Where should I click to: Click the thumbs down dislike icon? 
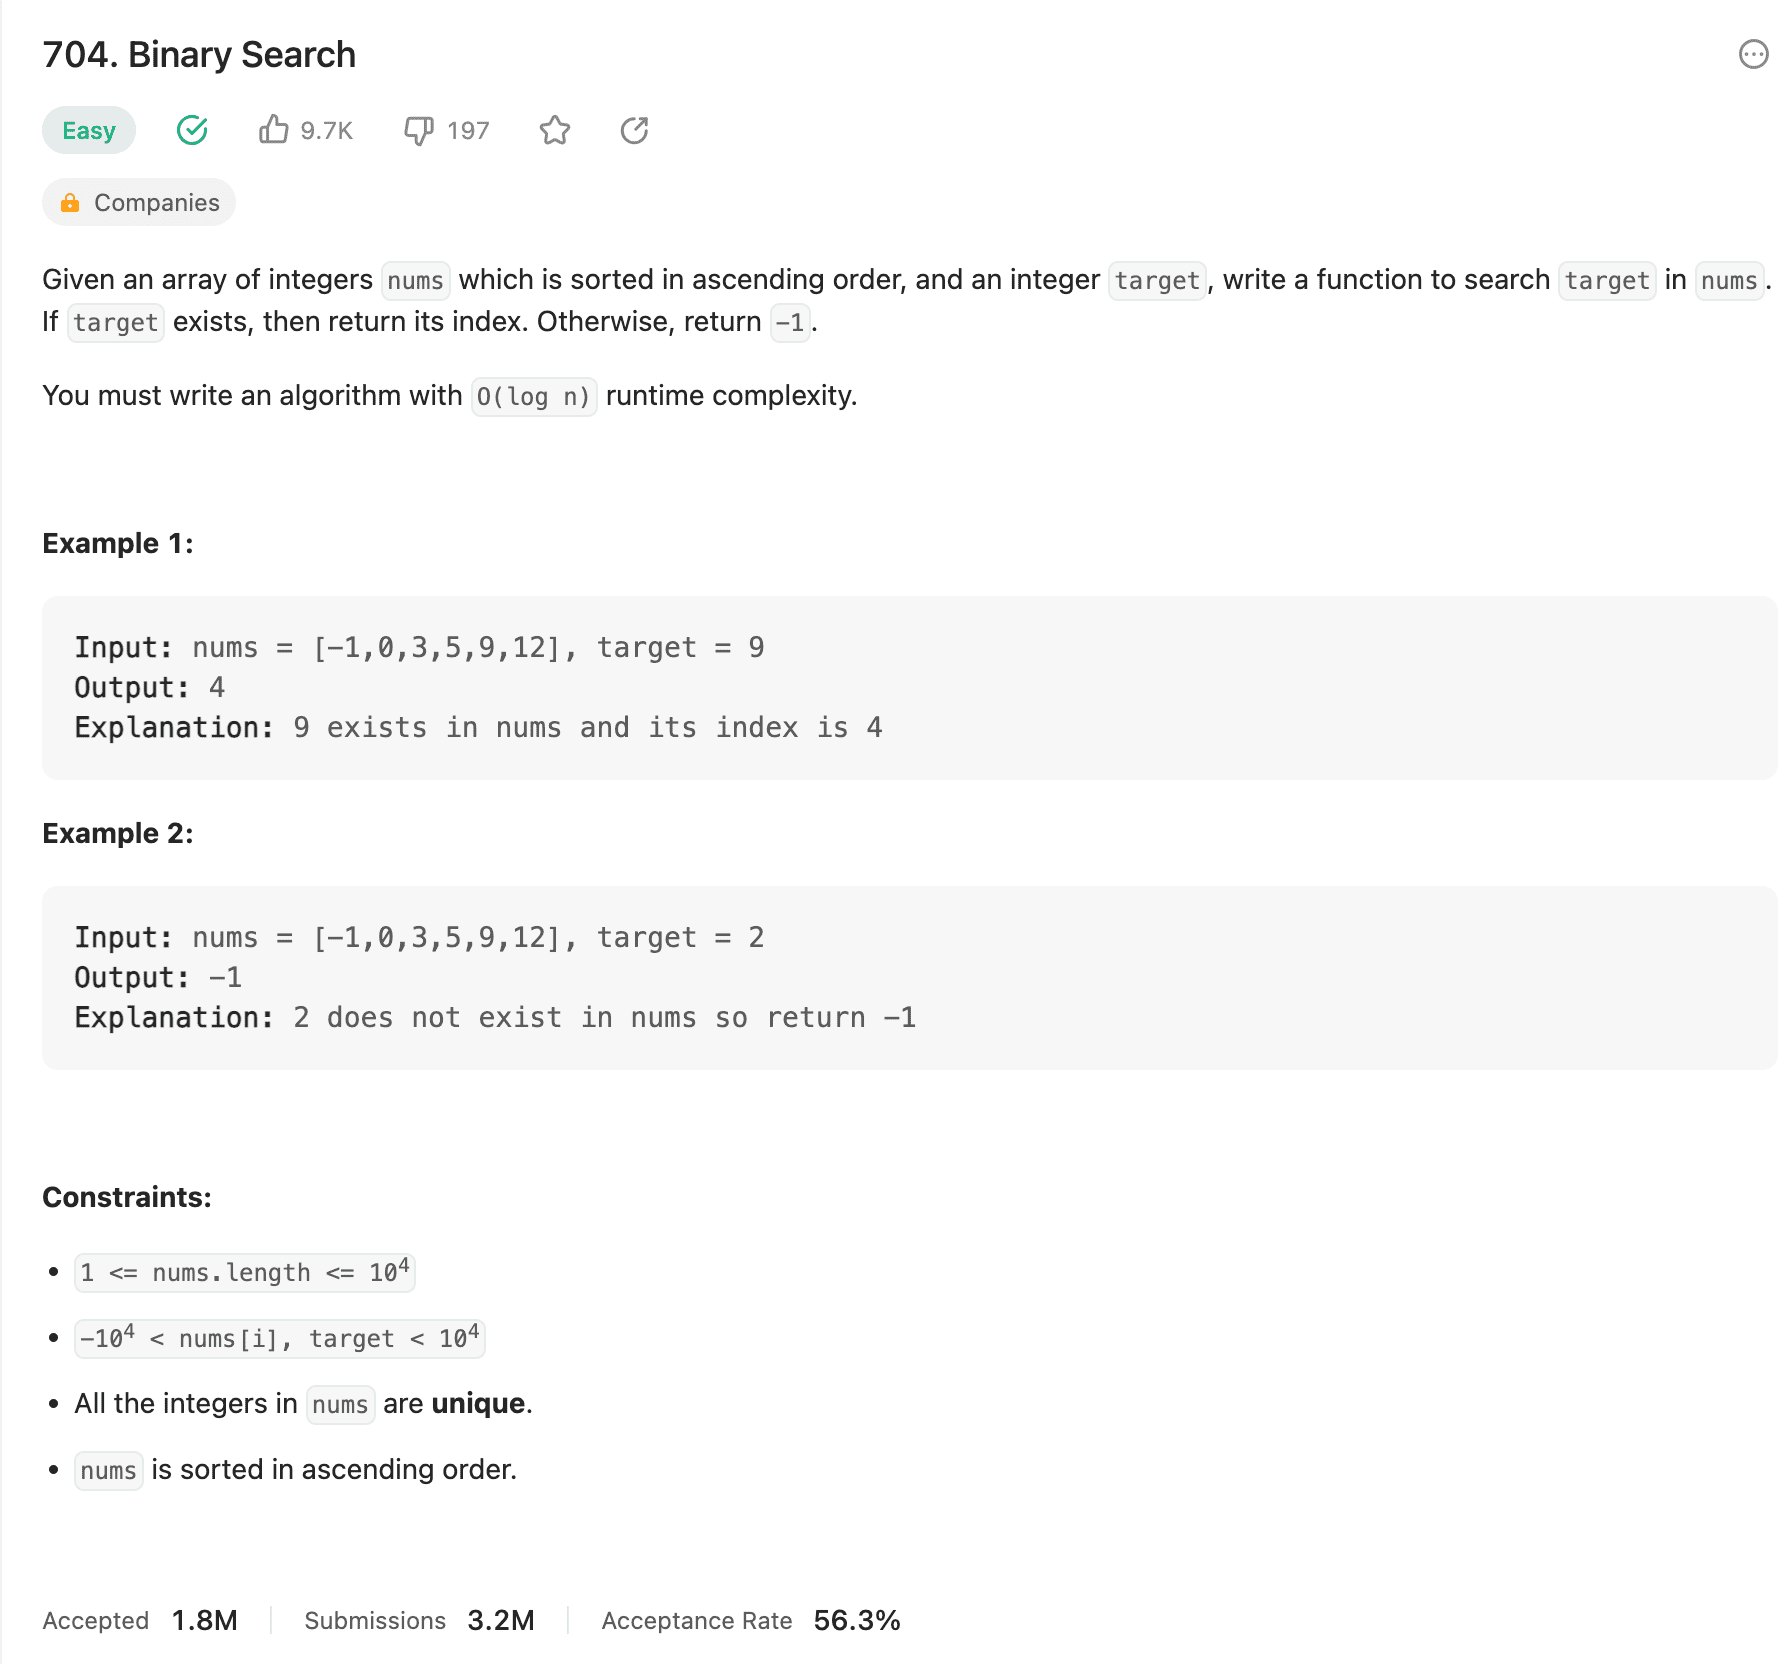click(418, 130)
